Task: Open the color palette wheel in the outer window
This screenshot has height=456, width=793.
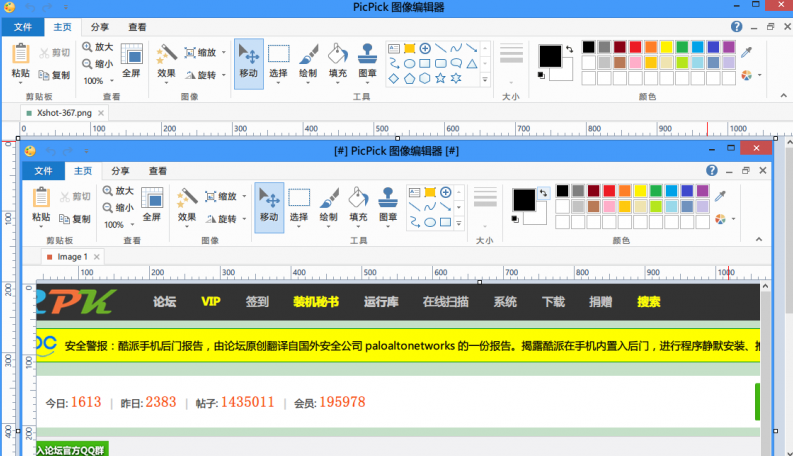Action: pos(746,75)
